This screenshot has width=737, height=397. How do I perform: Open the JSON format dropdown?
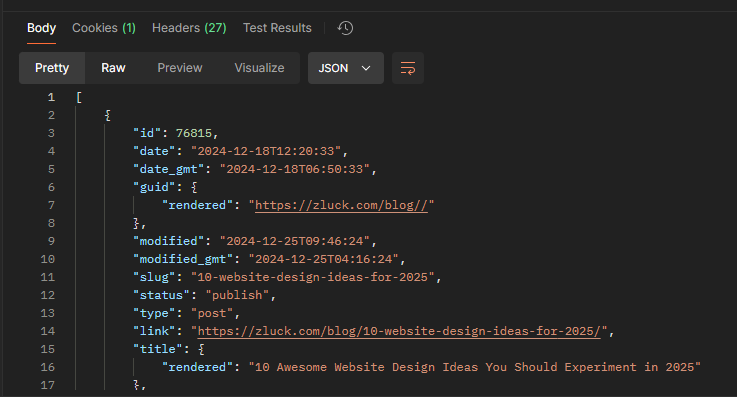pos(345,68)
